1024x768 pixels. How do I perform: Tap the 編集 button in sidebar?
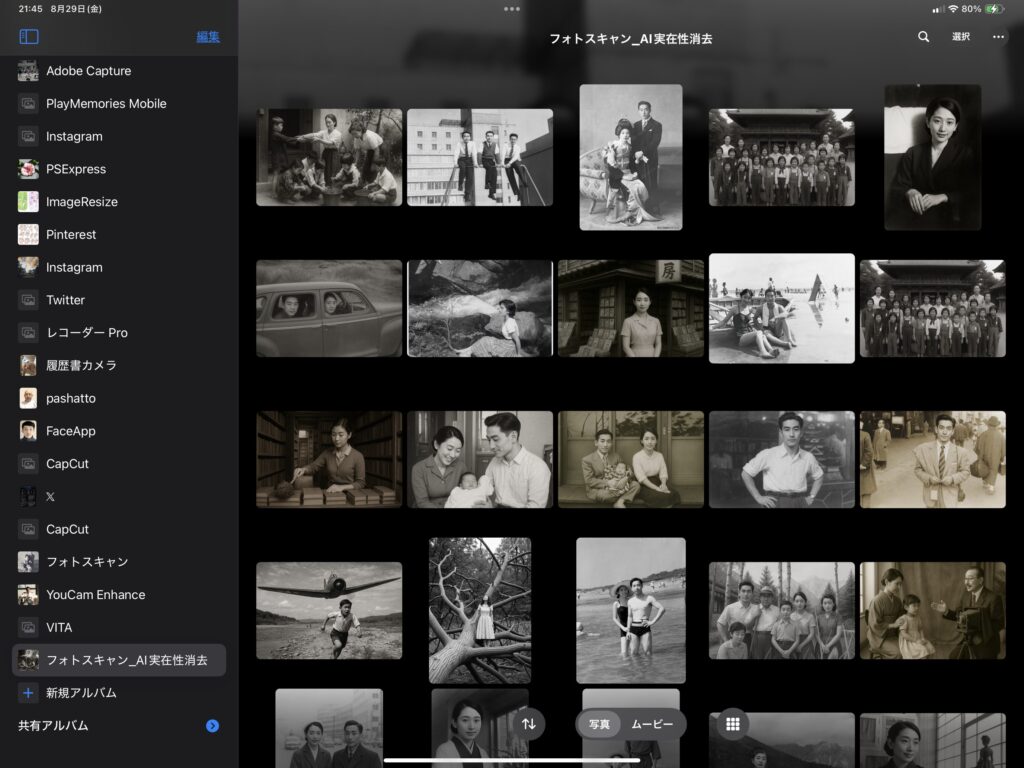coord(208,37)
